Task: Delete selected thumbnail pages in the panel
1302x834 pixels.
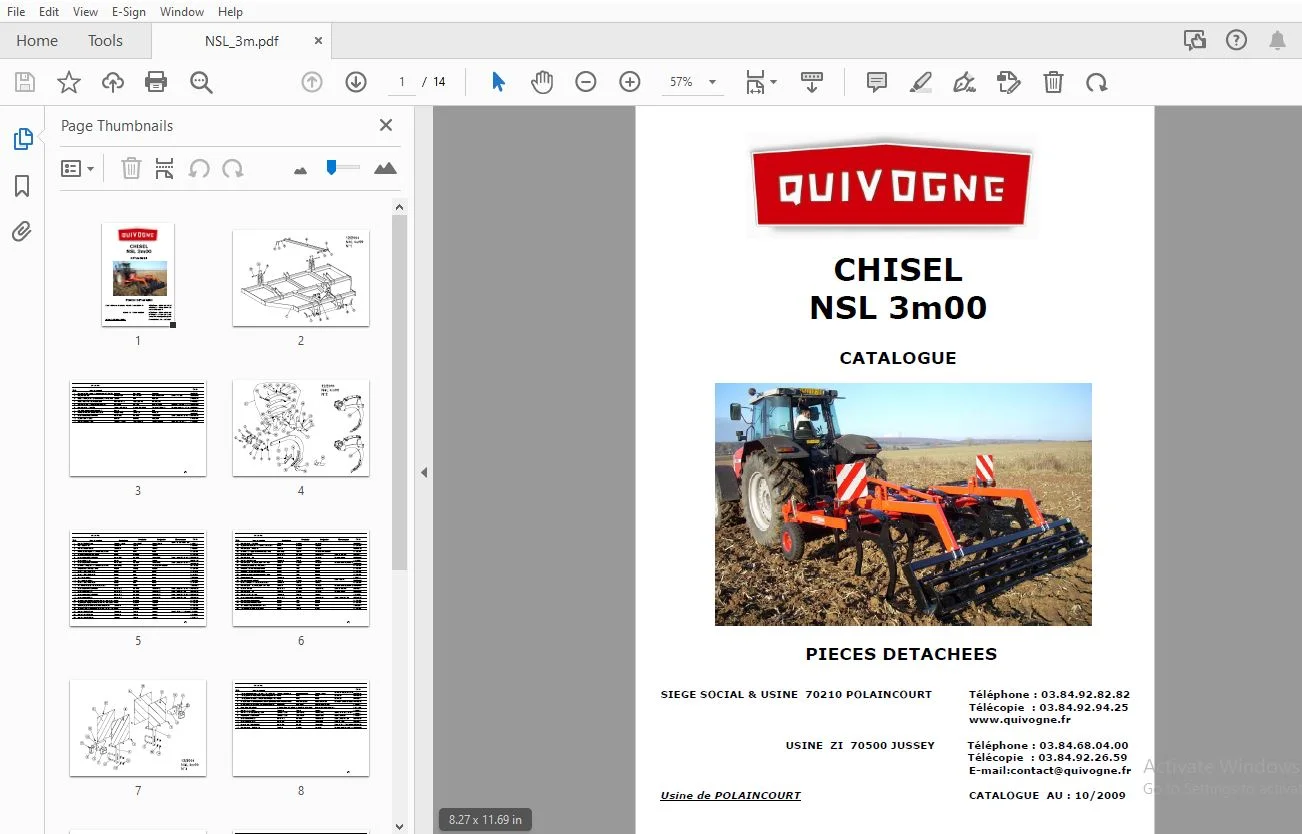Action: [131, 168]
